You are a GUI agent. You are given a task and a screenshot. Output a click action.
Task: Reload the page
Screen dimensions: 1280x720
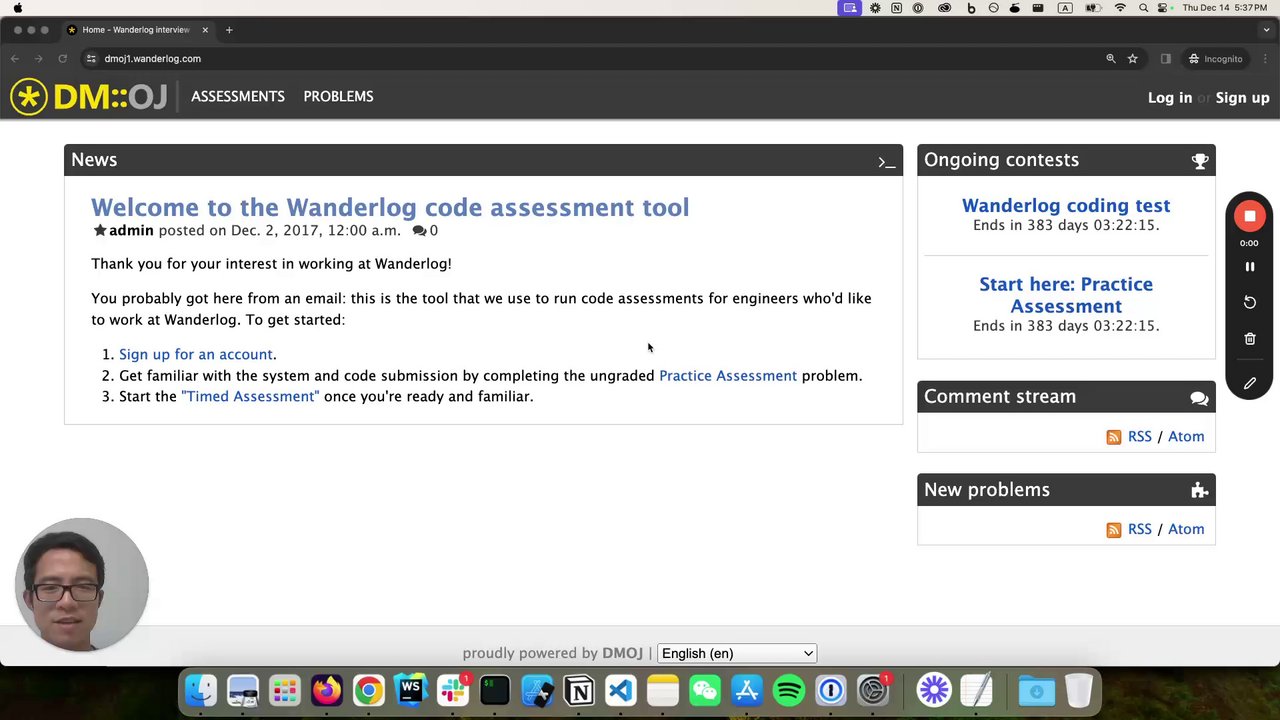tap(62, 59)
